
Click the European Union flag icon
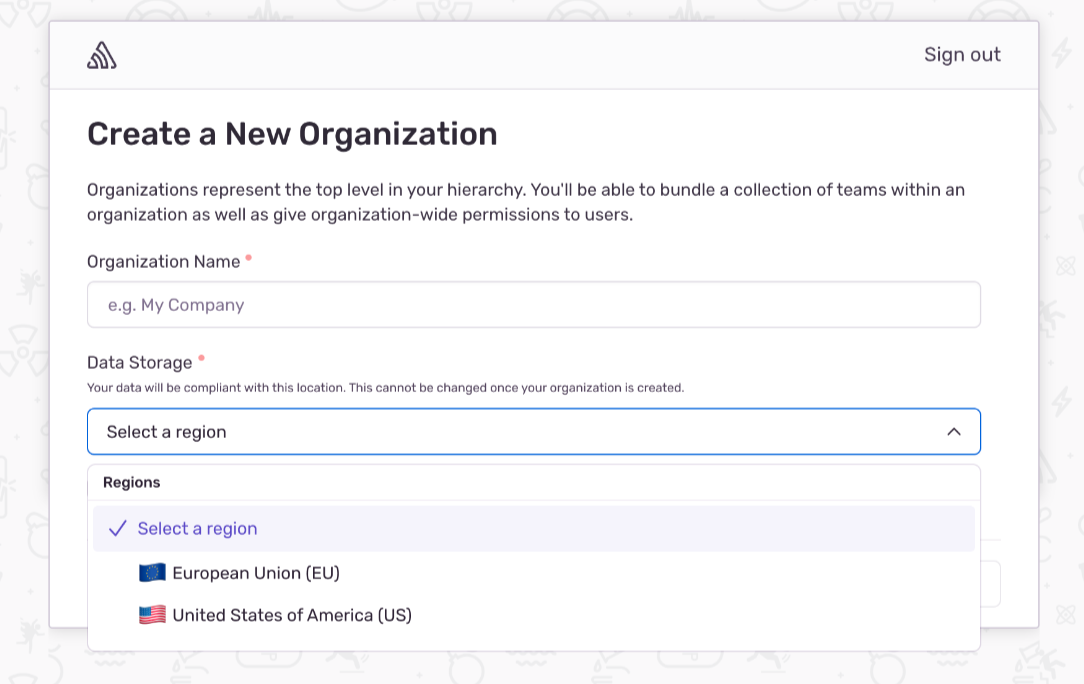click(x=152, y=573)
